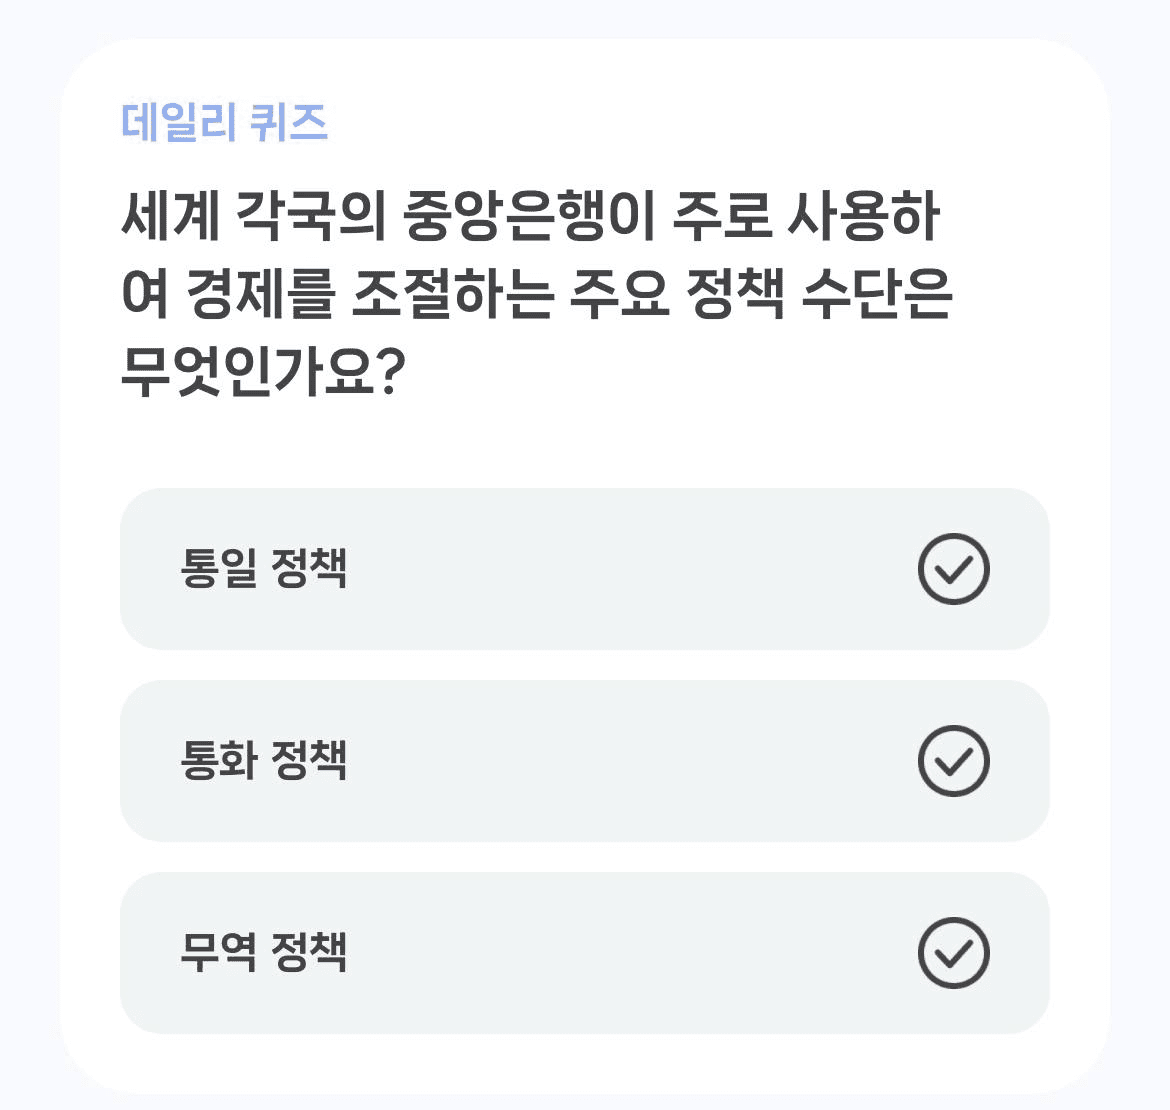This screenshot has width=1170, height=1110.
Task: Click the check icon beside 통일 정책
Action: 954,569
